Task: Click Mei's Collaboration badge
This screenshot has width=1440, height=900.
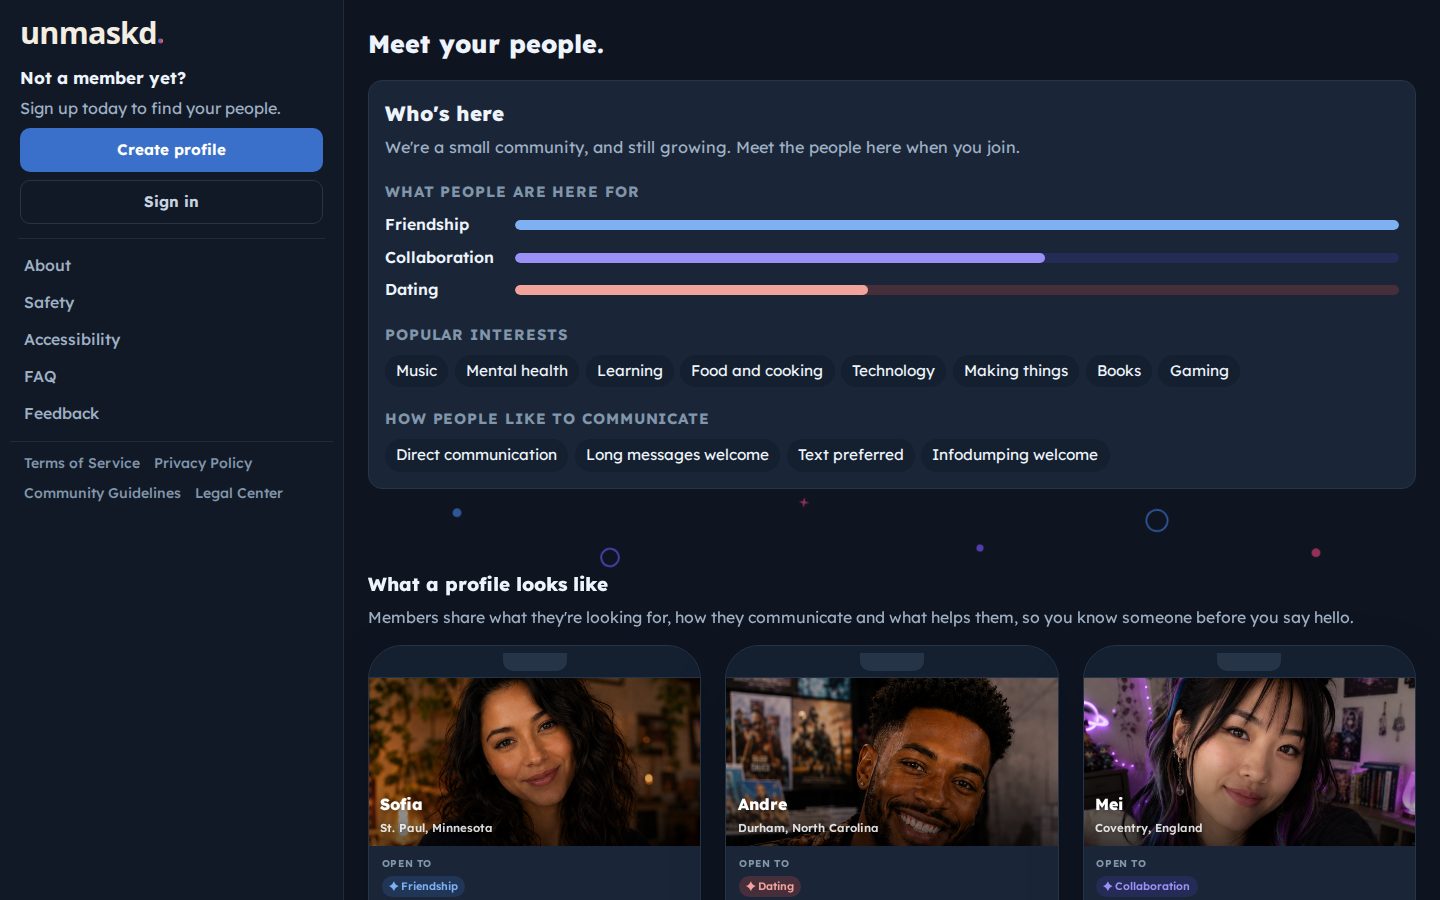Action: pyautogui.click(x=1146, y=886)
